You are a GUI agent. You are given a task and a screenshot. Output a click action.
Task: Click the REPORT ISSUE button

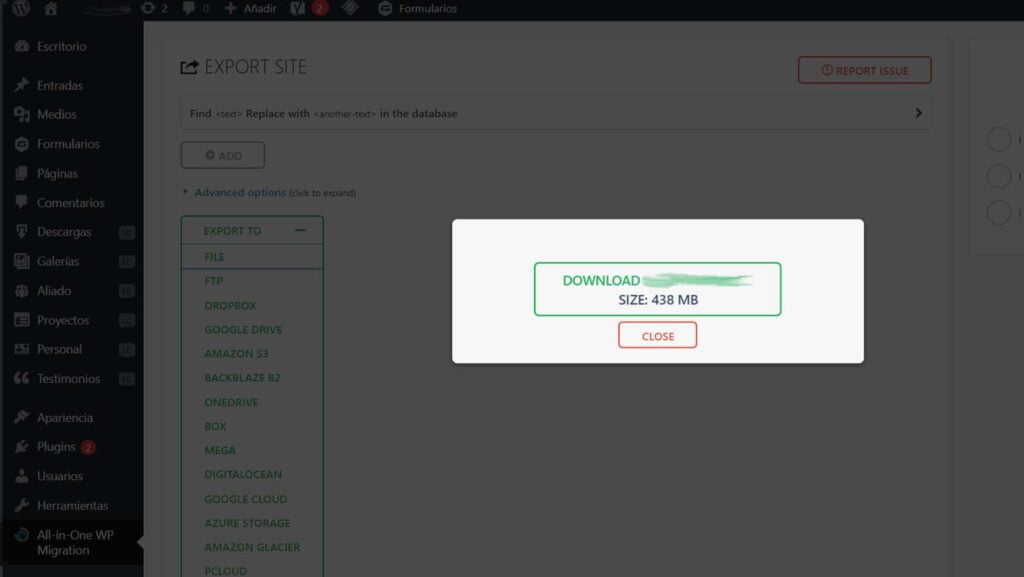tap(863, 70)
